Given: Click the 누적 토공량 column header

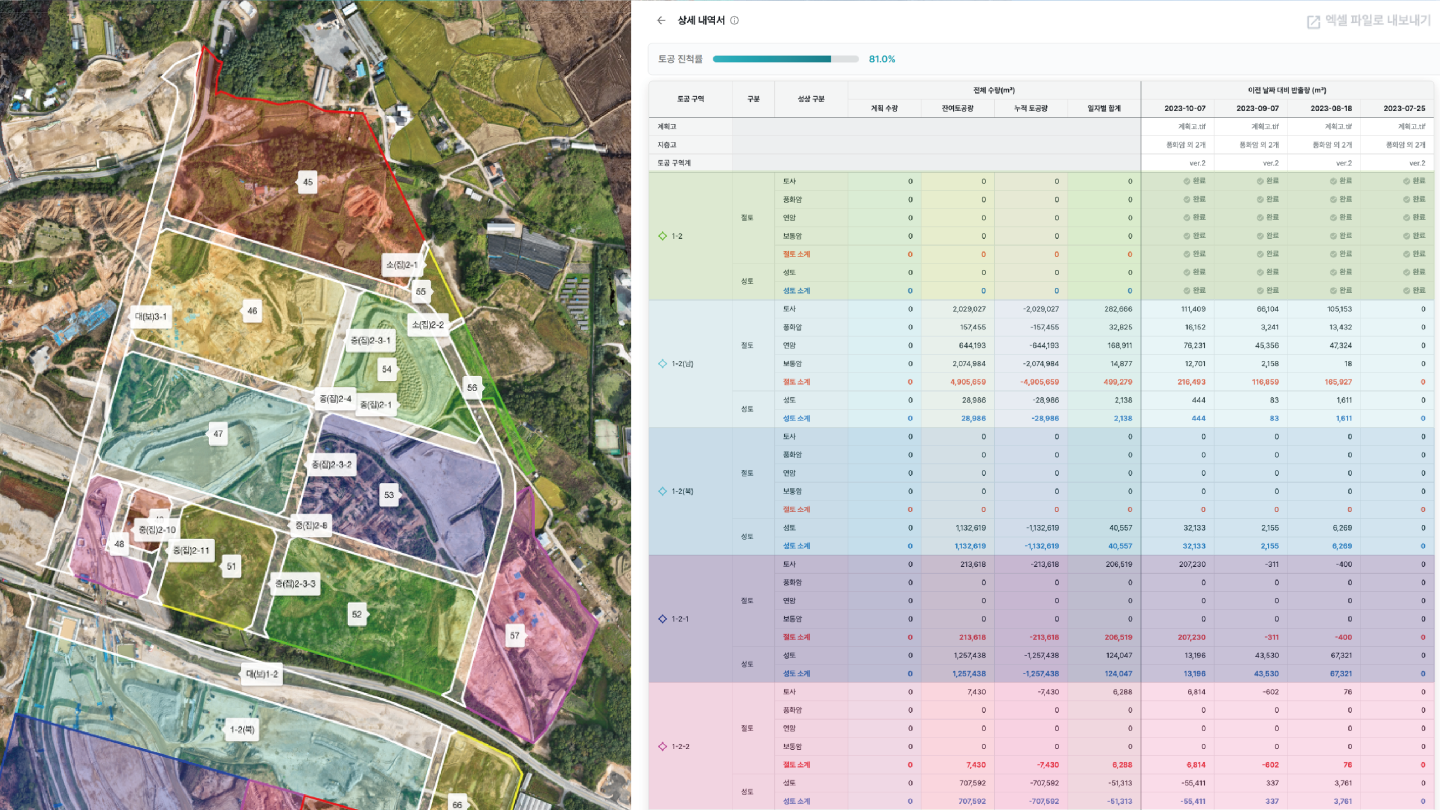Looking at the screenshot, I should click(1030, 108).
